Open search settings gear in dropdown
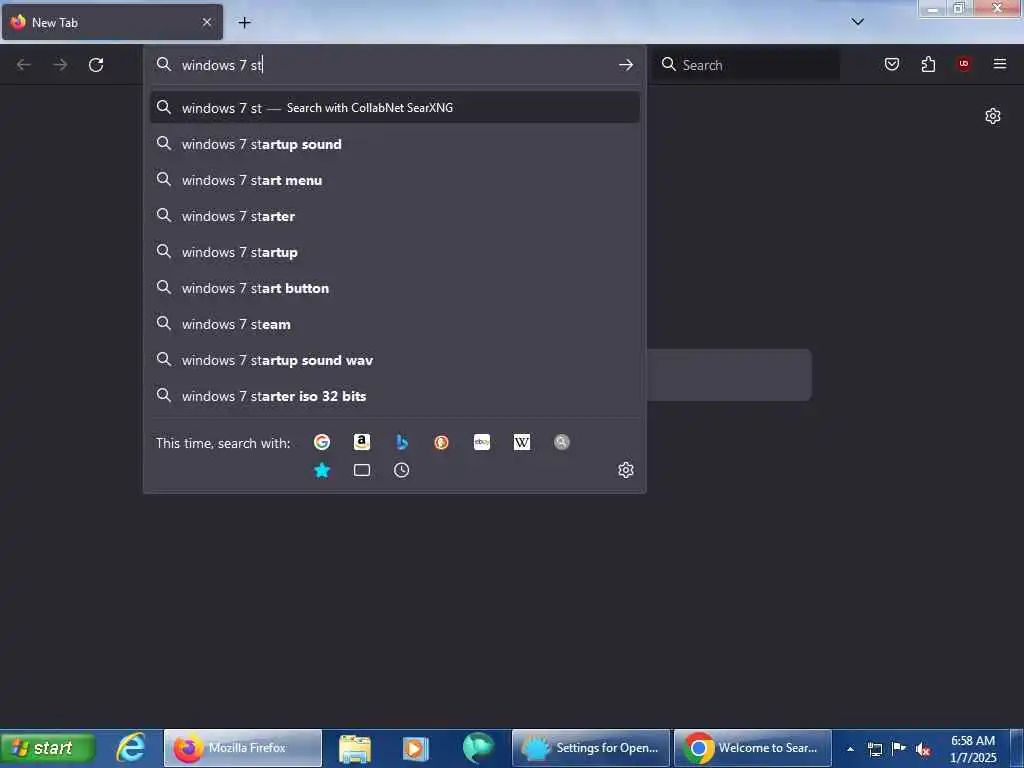This screenshot has width=1024, height=768. pyautogui.click(x=626, y=470)
